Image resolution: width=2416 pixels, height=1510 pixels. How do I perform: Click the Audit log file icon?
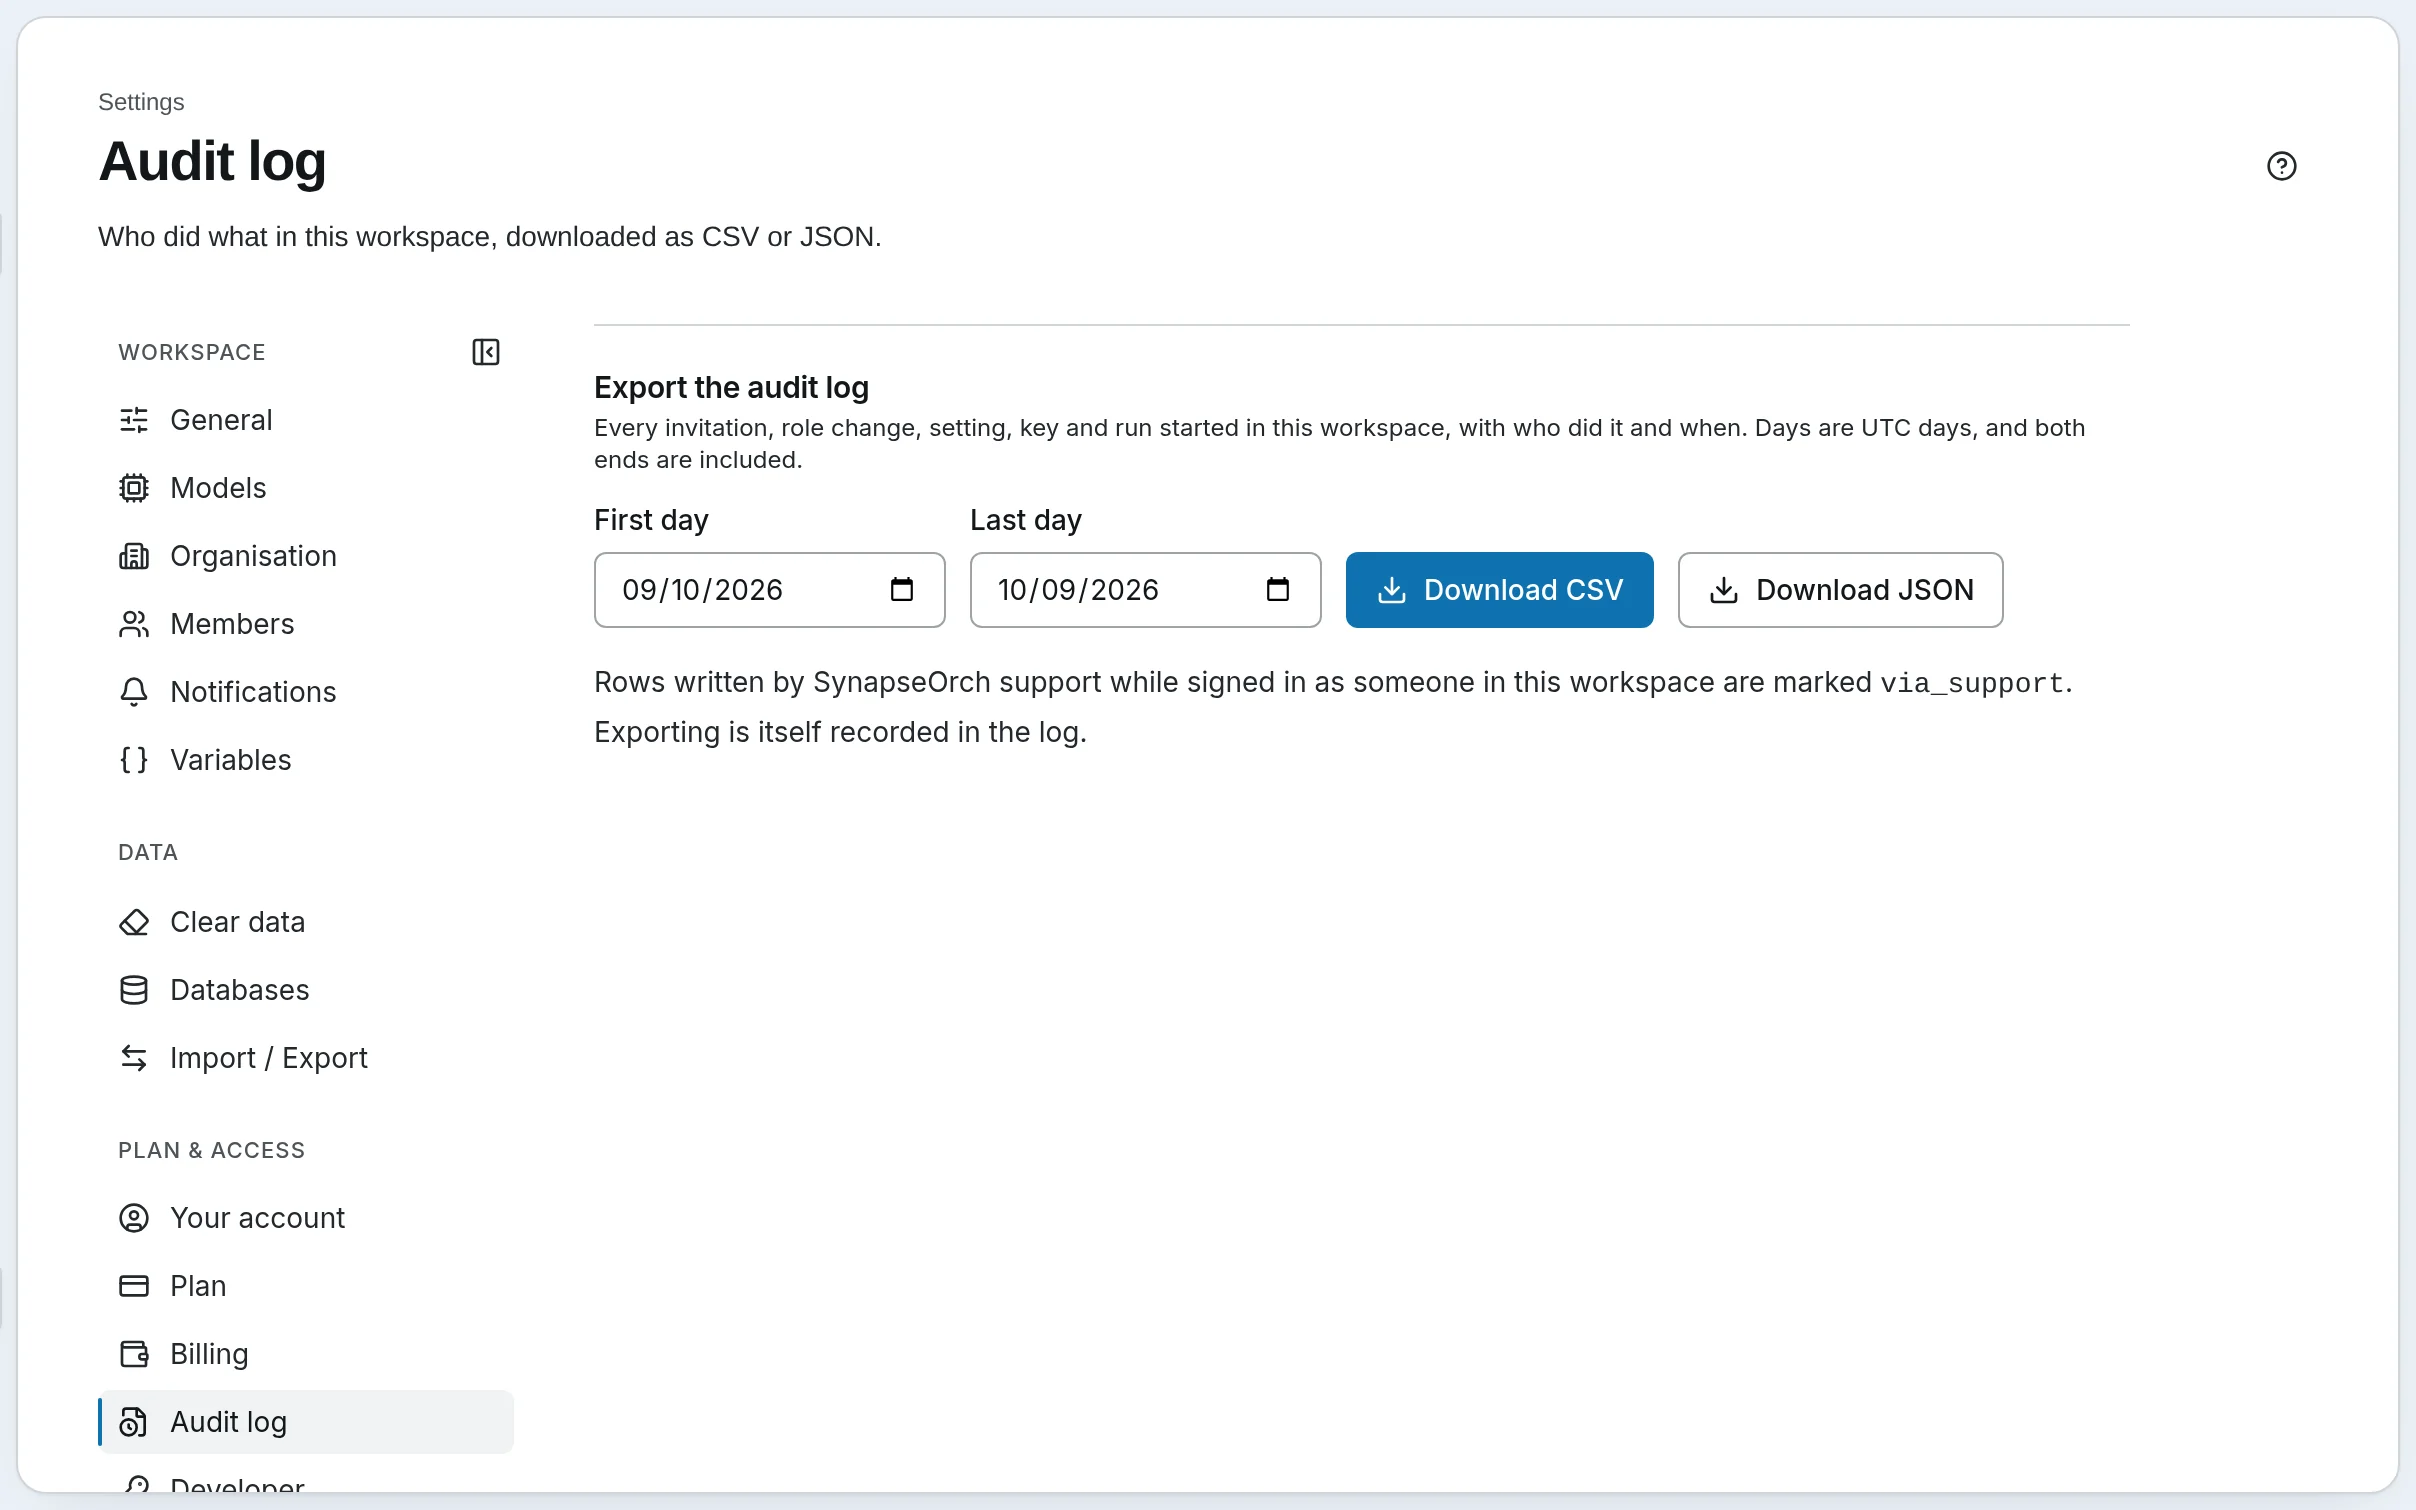[x=134, y=1422]
